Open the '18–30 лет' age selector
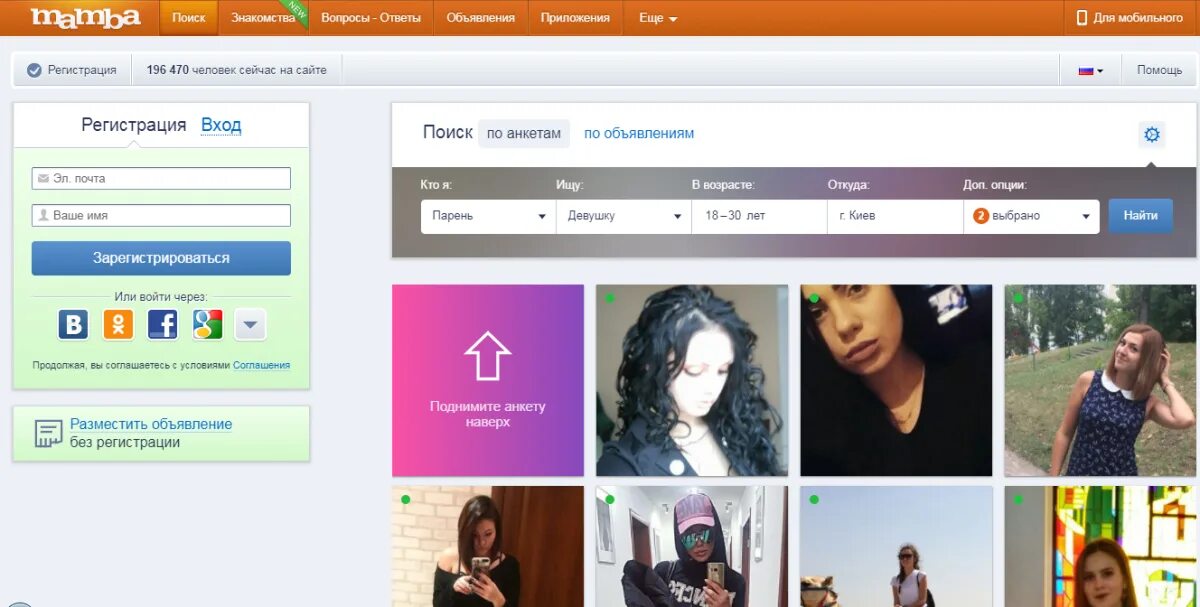 point(759,216)
